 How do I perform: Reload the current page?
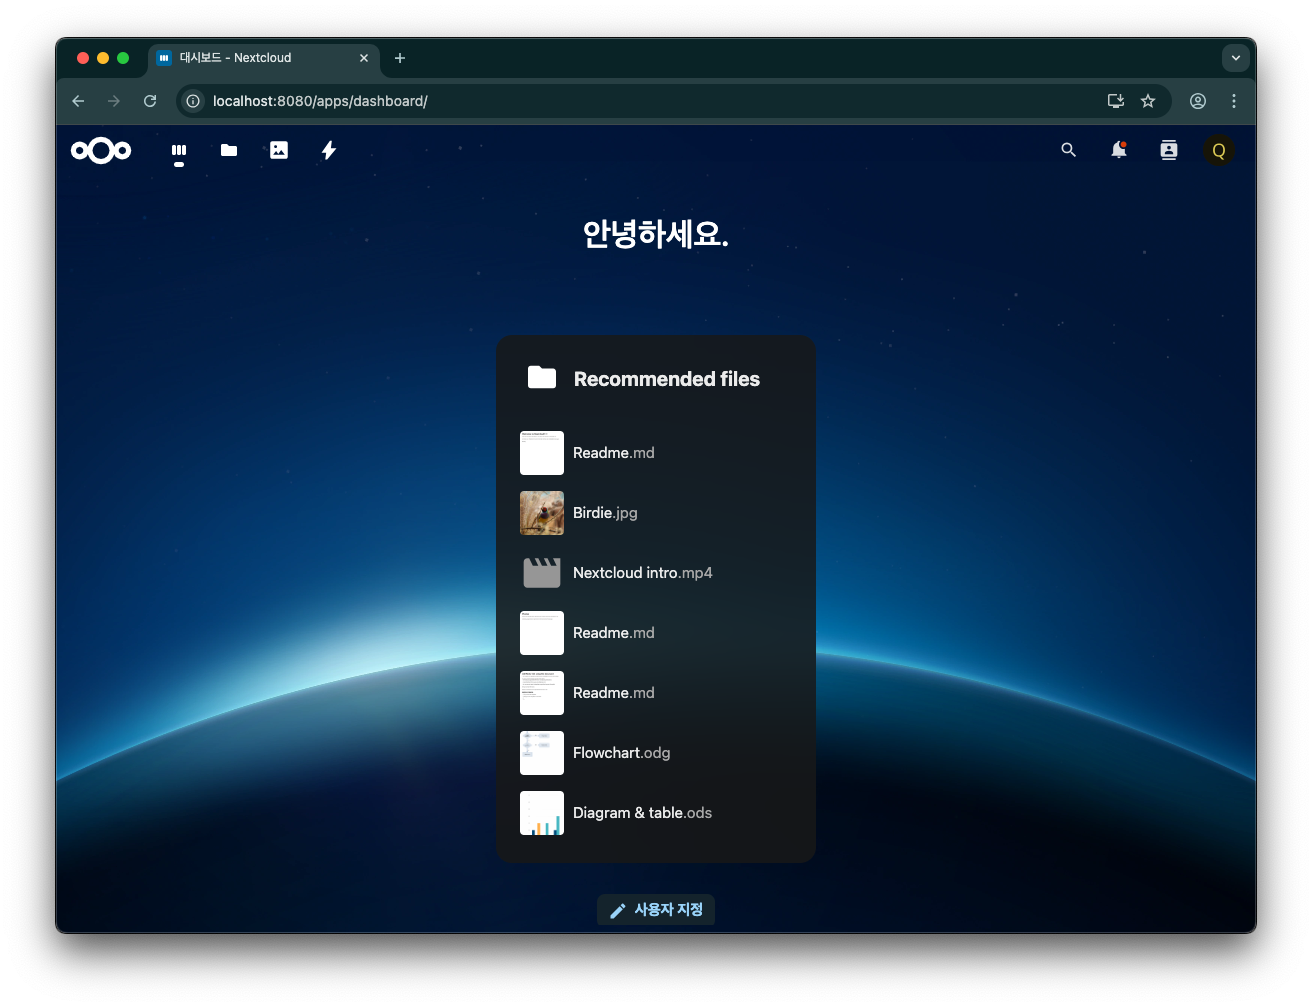pos(150,101)
